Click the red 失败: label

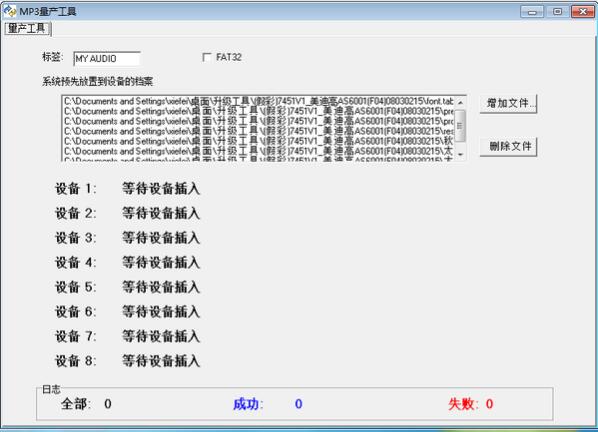click(463, 404)
